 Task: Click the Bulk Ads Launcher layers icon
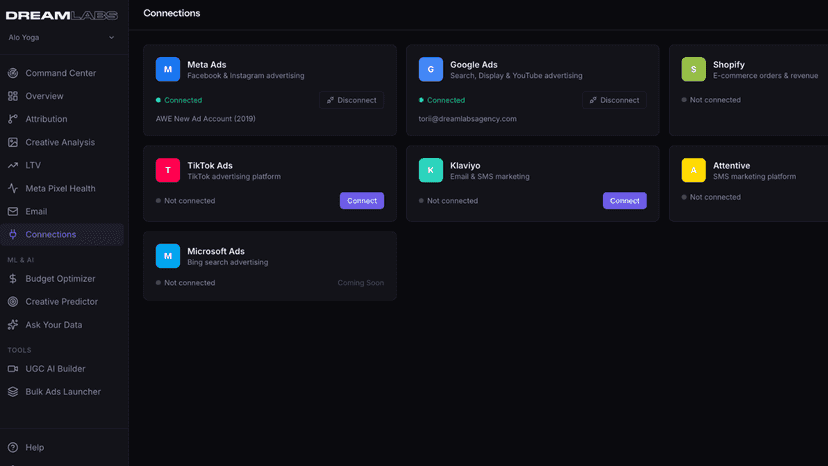point(13,392)
